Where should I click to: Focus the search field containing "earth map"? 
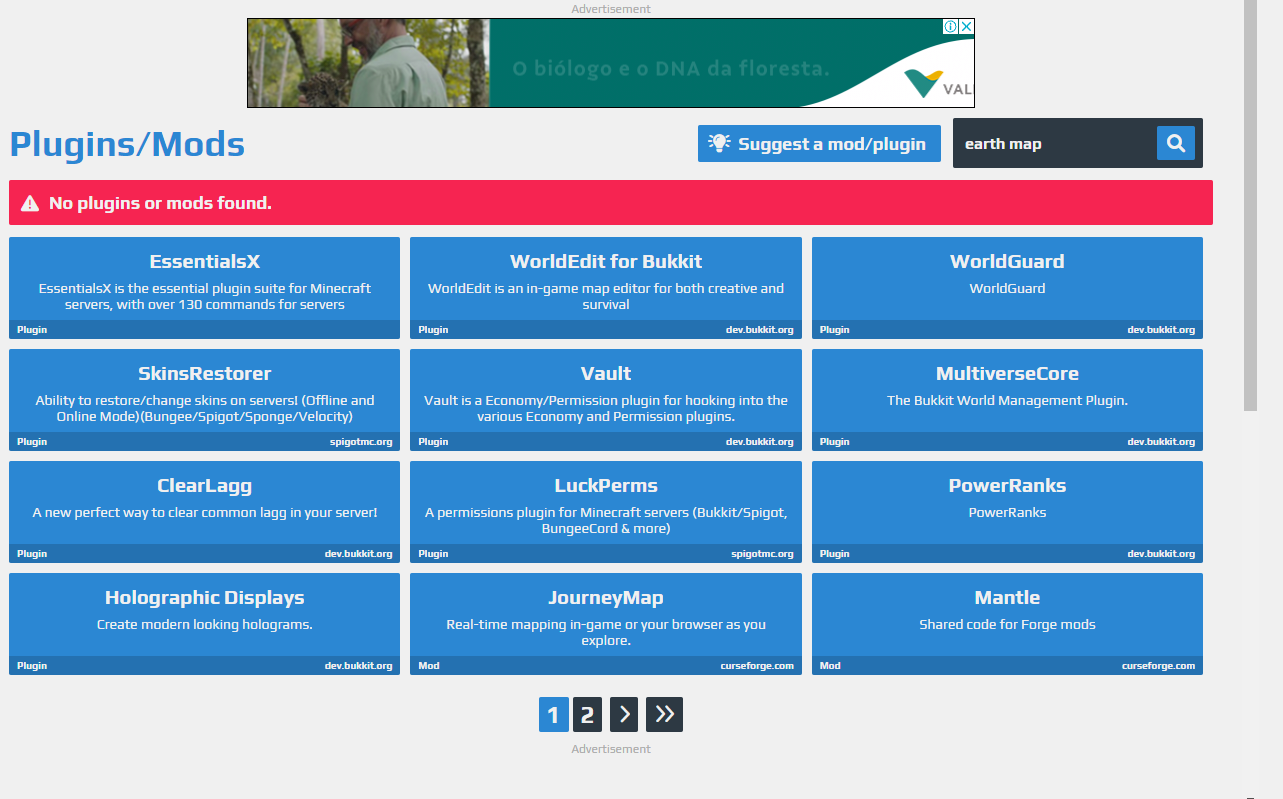coord(1055,143)
